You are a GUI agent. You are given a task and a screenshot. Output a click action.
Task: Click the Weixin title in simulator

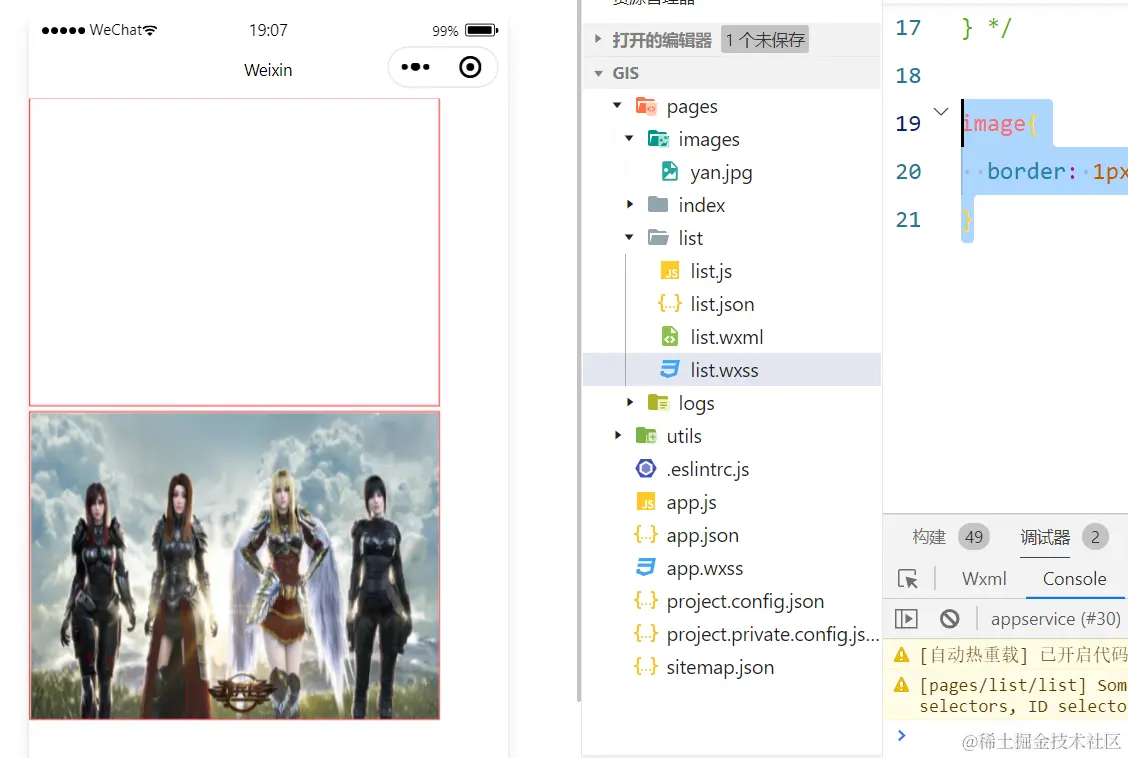click(268, 70)
